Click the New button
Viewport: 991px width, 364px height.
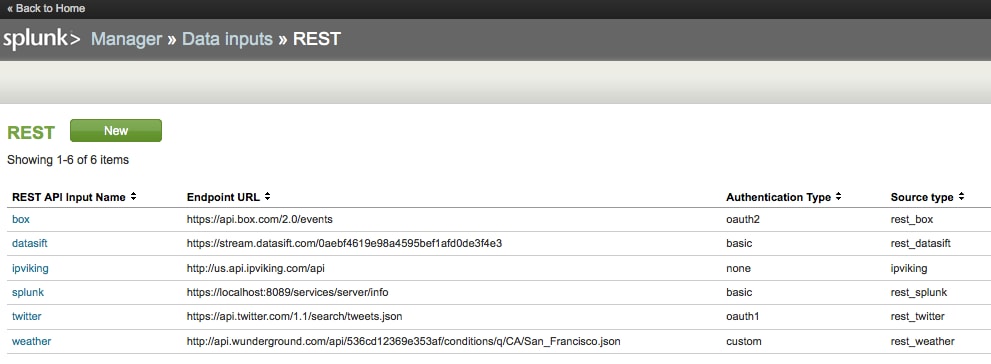click(x=116, y=131)
